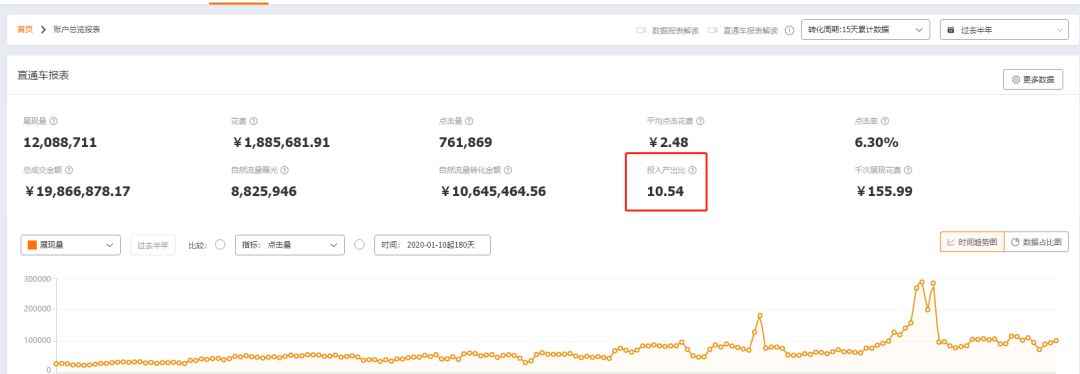Click the help icon next to 点击率
This screenshot has width=1080, height=374.
click(x=884, y=121)
